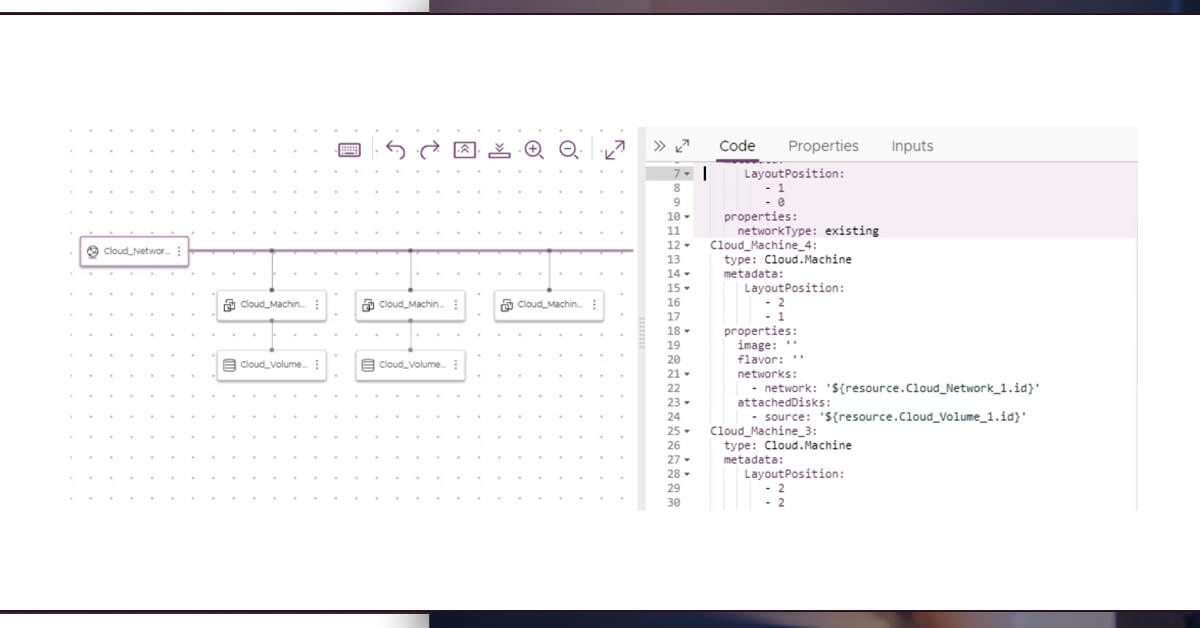Viewport: 1200px width, 628px height.
Task: Click the Cloud_Network node globe icon
Action: coord(93,252)
